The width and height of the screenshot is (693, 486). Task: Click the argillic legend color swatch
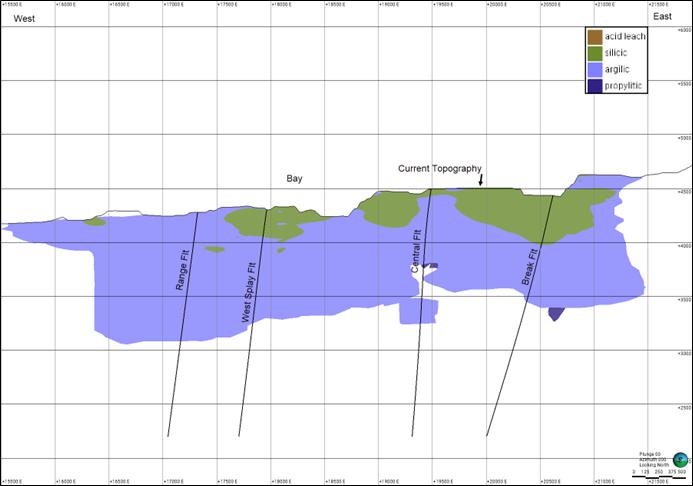[595, 69]
